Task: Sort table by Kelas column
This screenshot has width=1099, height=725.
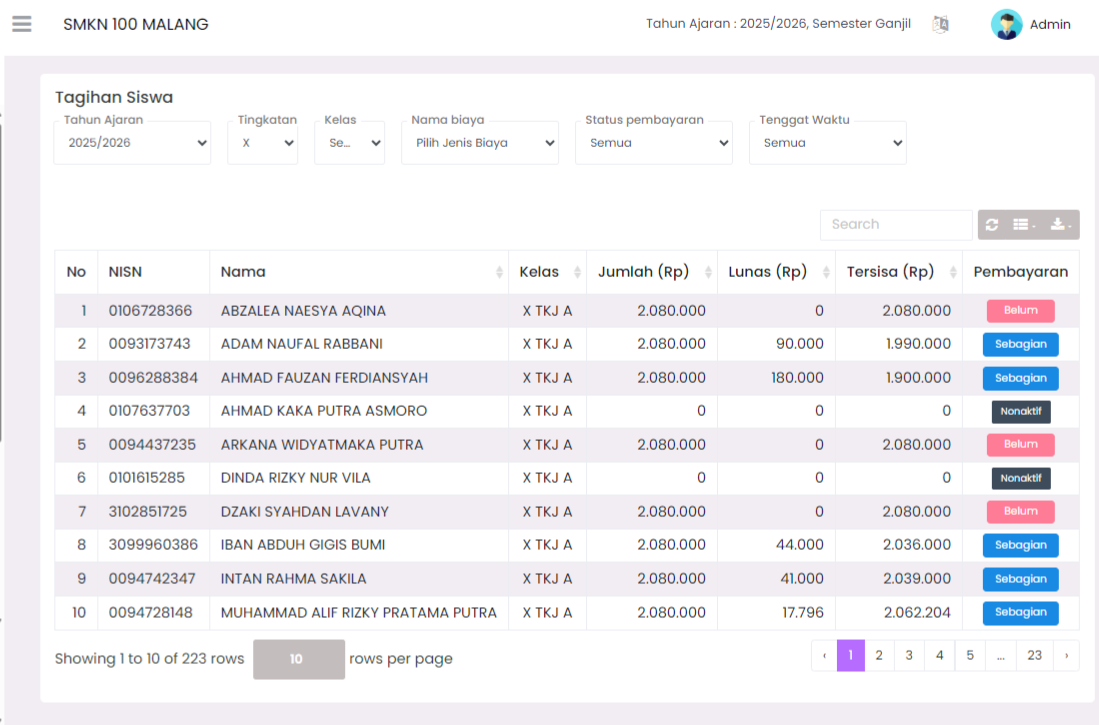Action: point(547,272)
